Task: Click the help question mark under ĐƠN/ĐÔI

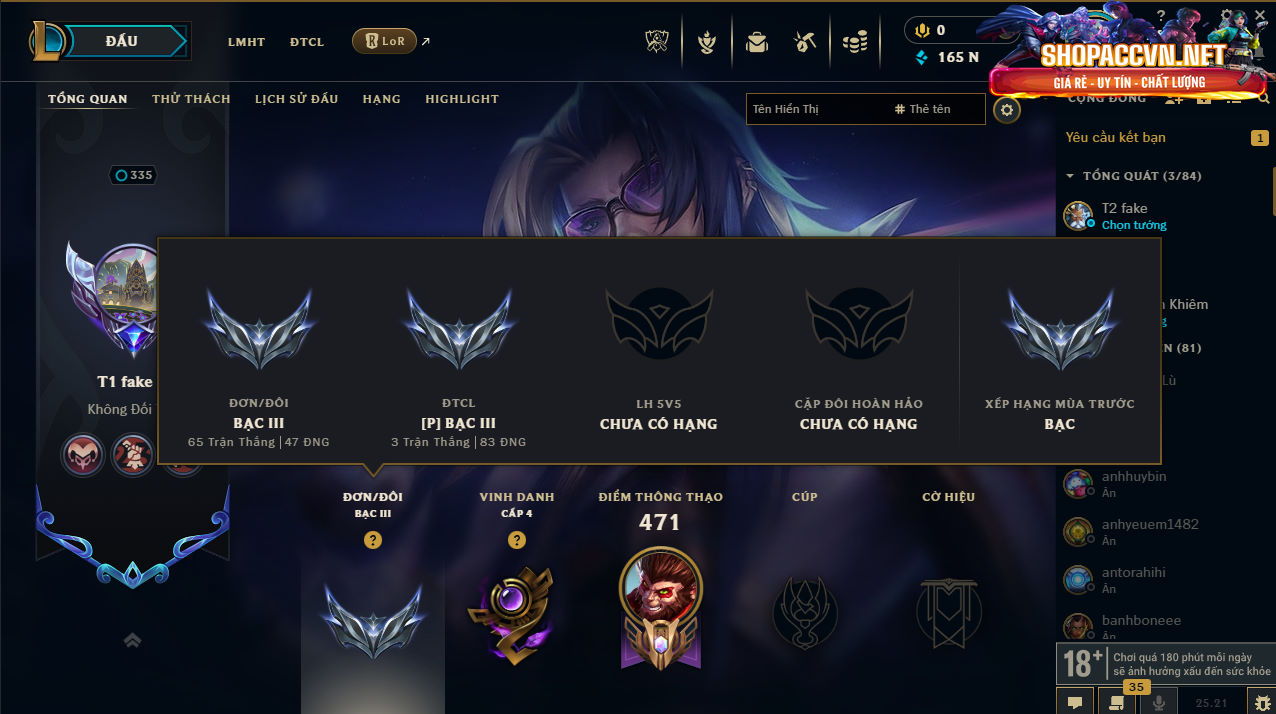Action: tap(372, 540)
